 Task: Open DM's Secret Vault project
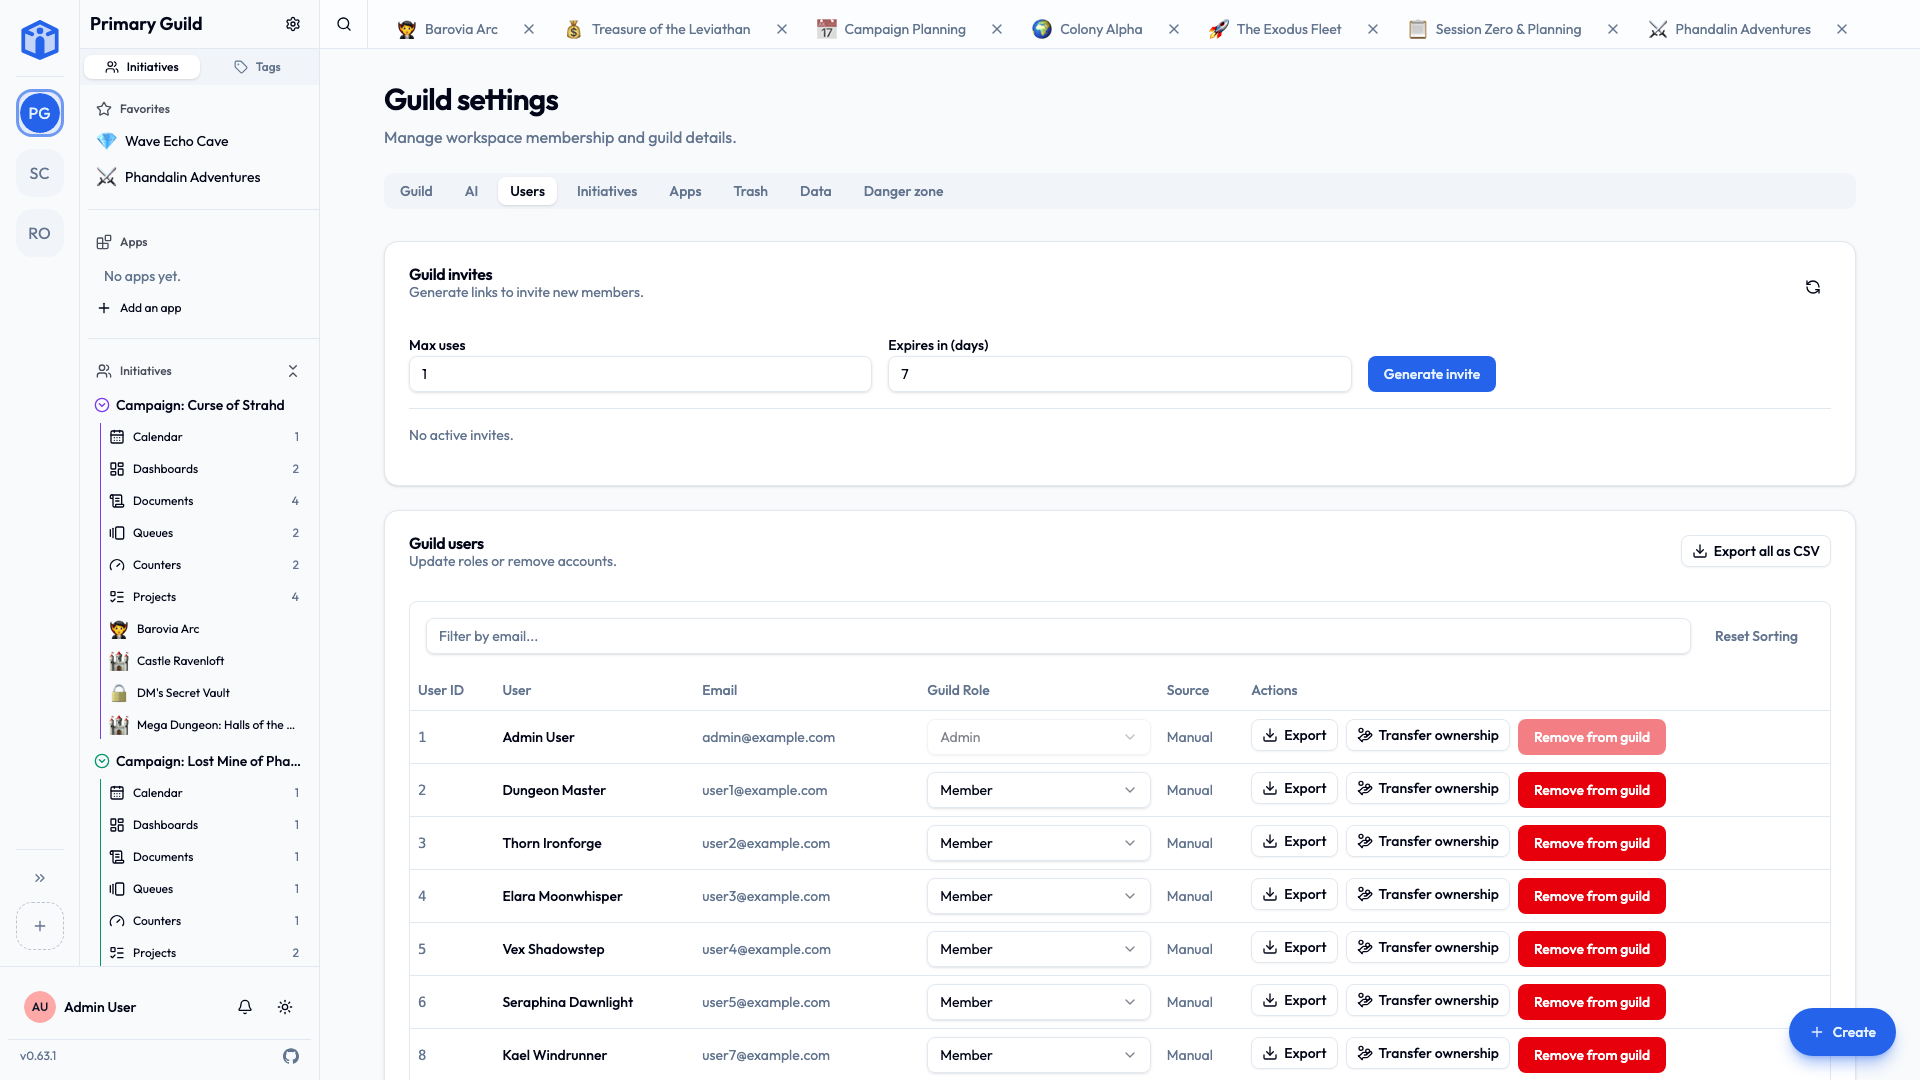[183, 693]
